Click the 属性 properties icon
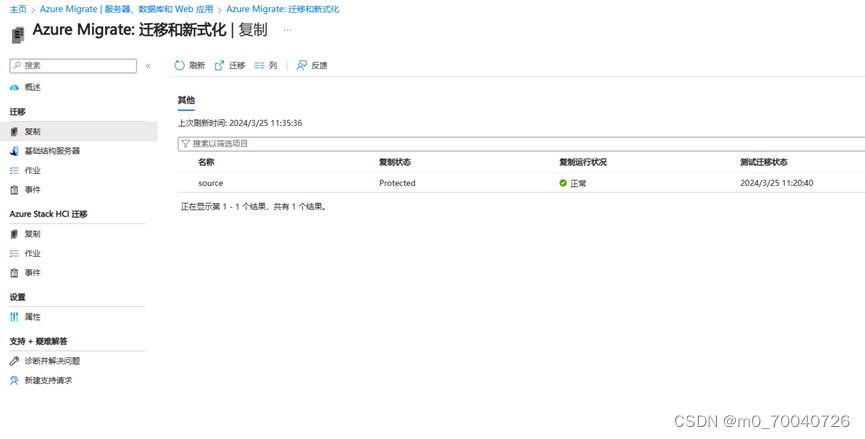Image resolution: width=865 pixels, height=439 pixels. pos(14,317)
